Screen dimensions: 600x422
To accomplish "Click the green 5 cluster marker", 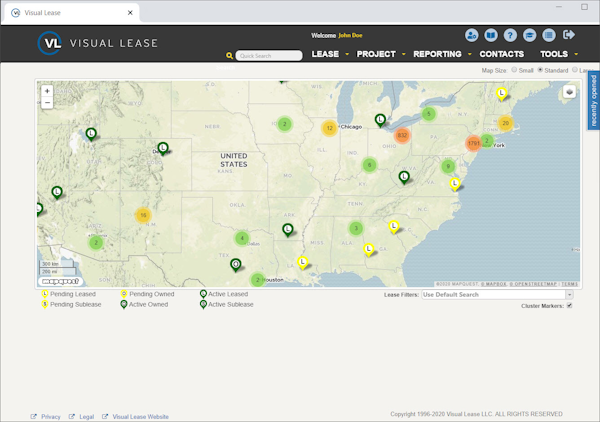I will 429,114.
